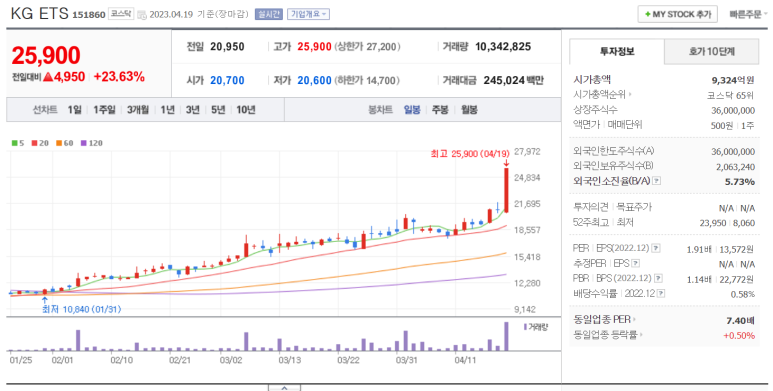Click the current price 25,900

(46, 55)
